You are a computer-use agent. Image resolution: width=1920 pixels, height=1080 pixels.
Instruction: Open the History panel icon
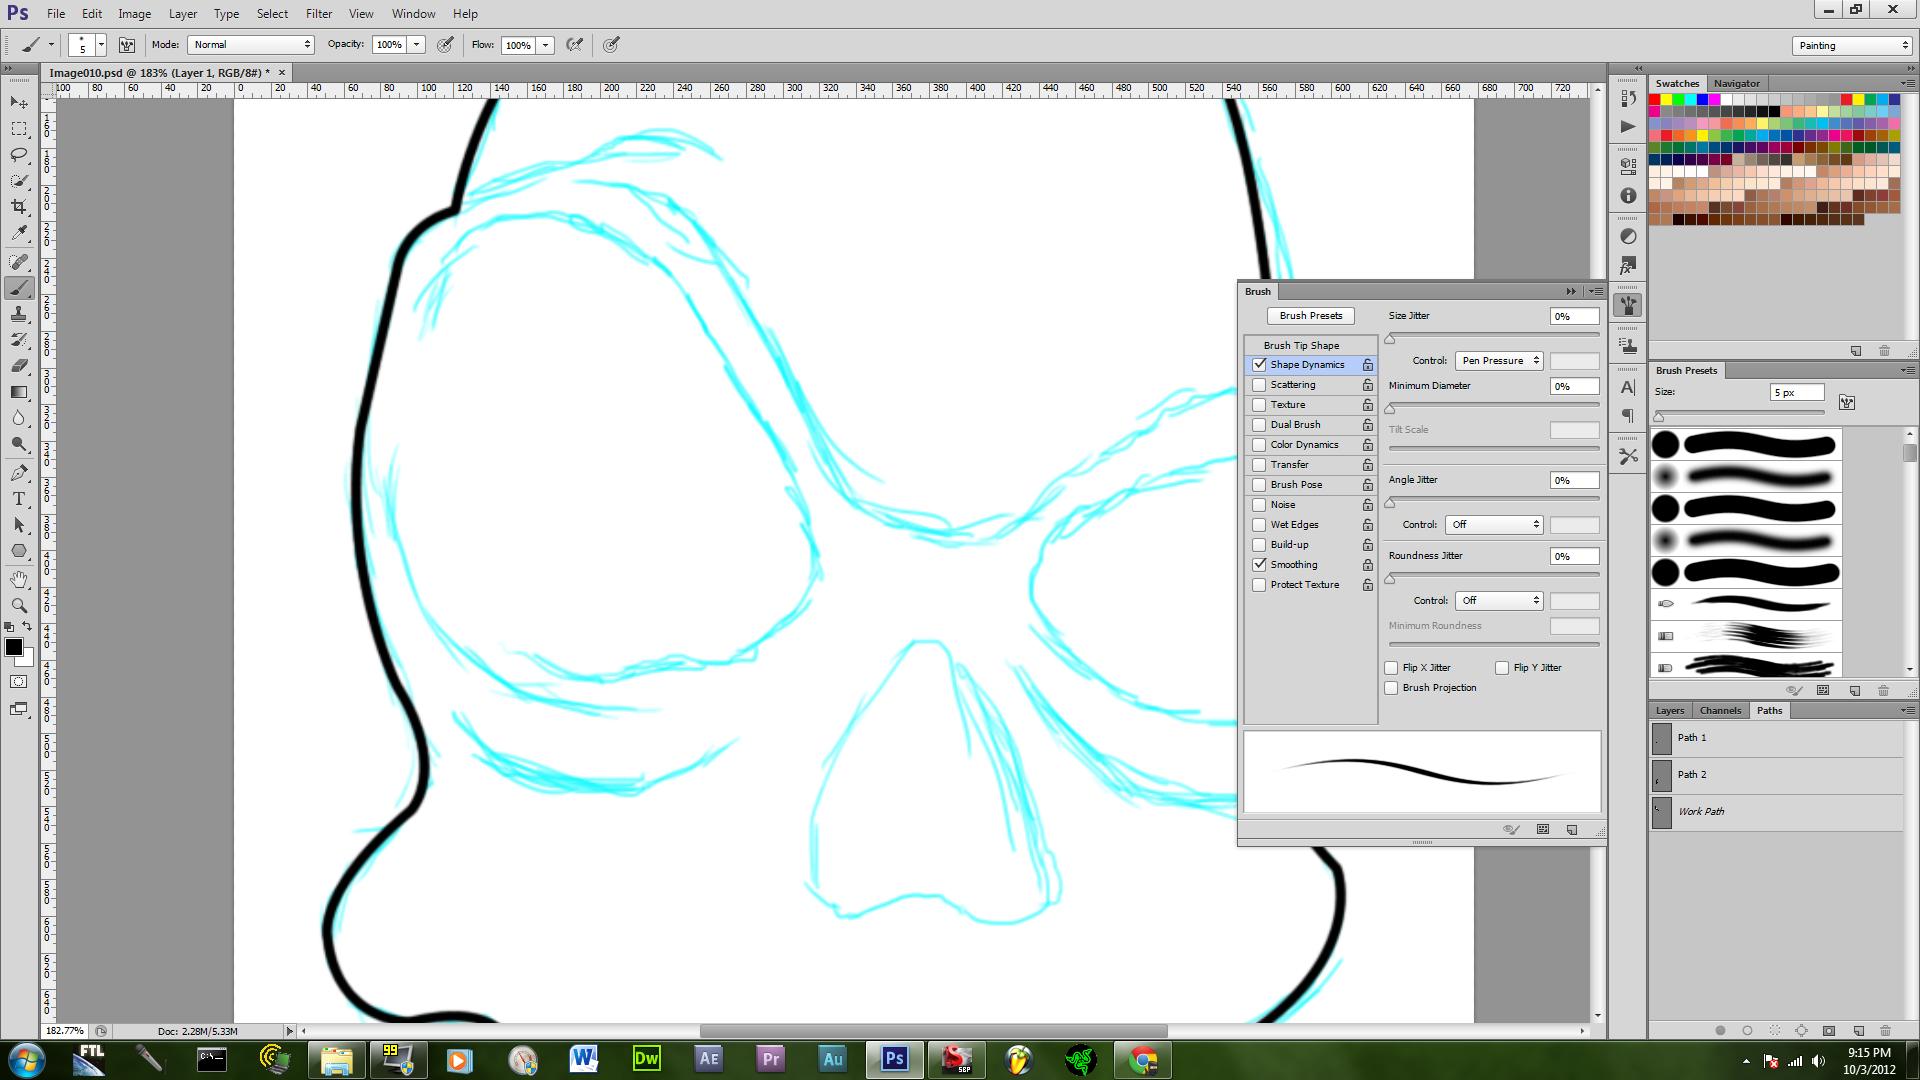1628,99
